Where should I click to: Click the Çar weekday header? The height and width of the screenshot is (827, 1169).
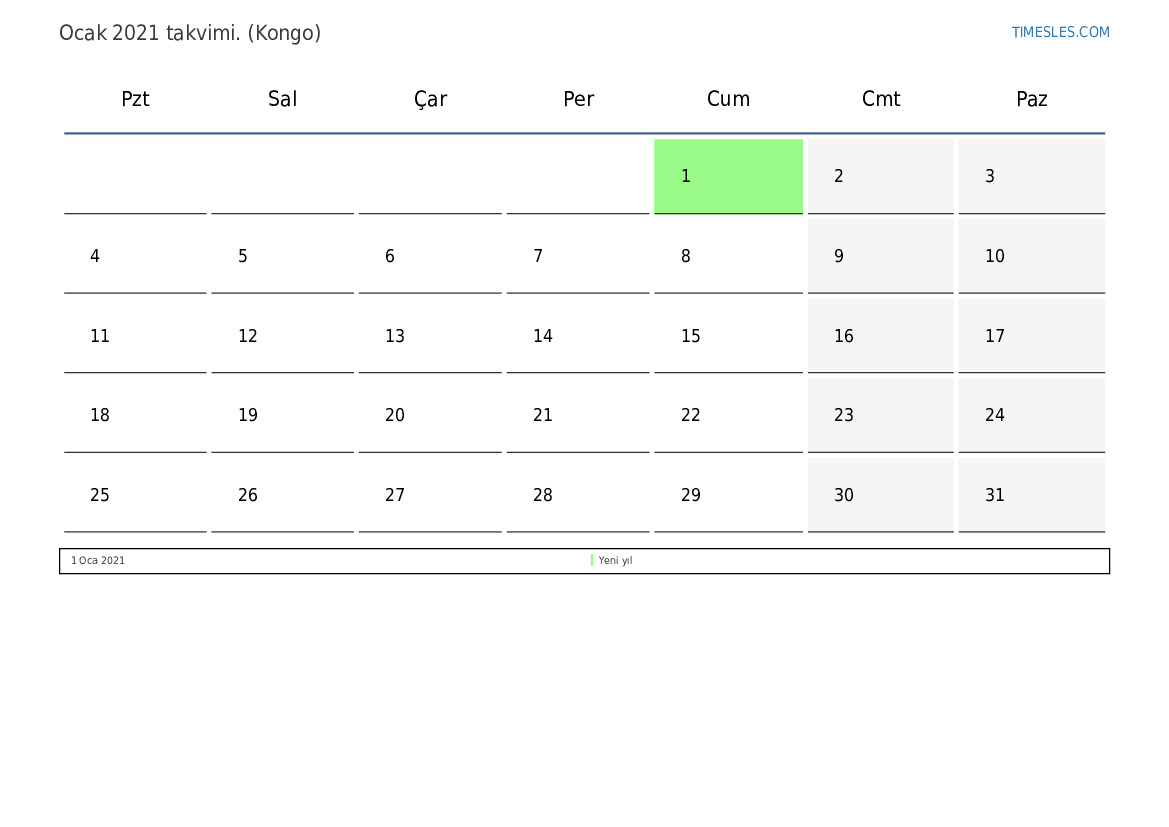click(430, 99)
